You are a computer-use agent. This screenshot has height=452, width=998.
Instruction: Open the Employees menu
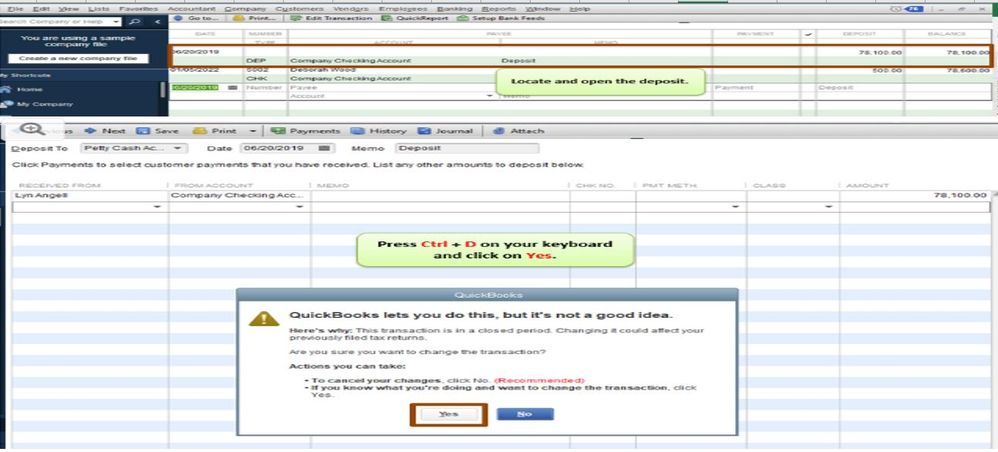point(403,9)
